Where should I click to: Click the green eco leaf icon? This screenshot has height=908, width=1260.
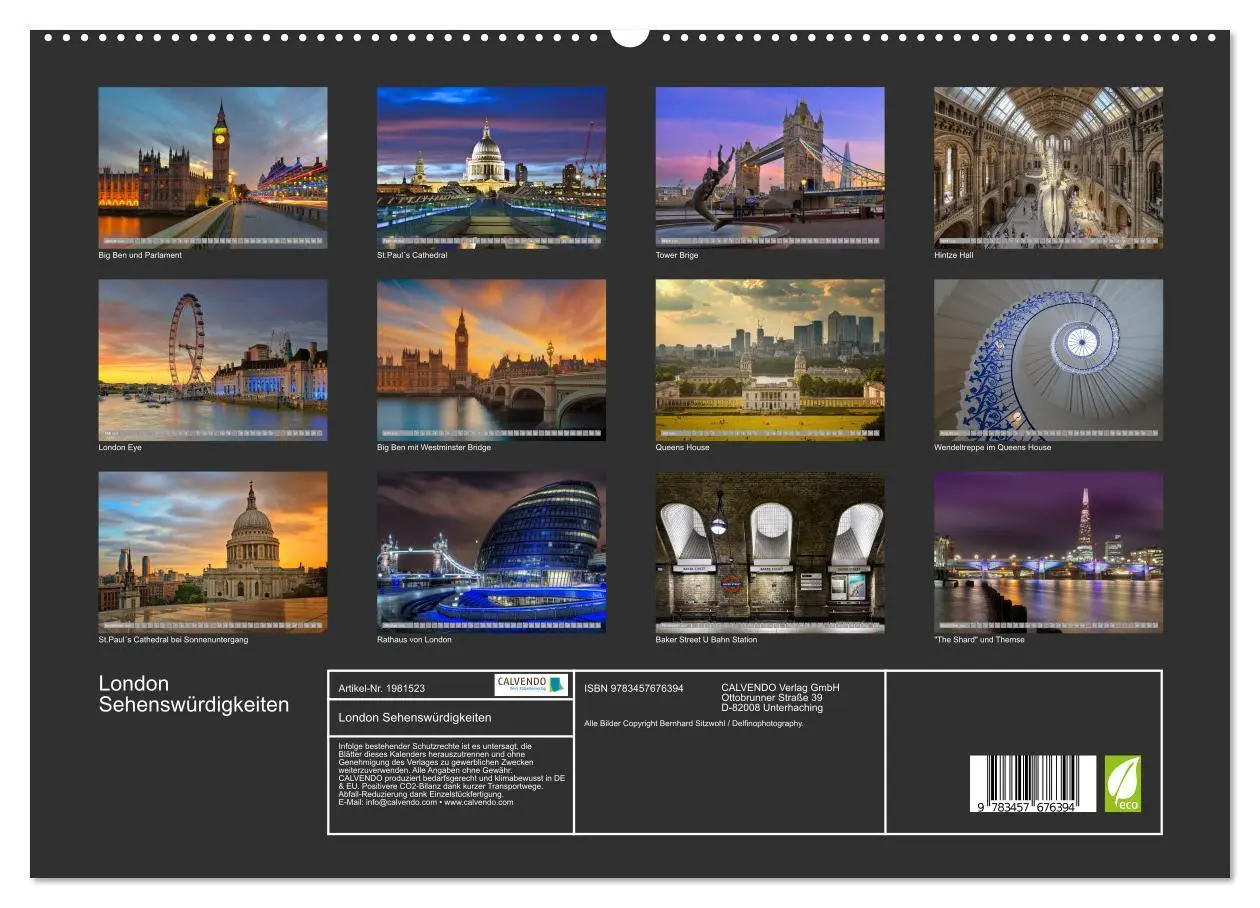coord(1122,783)
